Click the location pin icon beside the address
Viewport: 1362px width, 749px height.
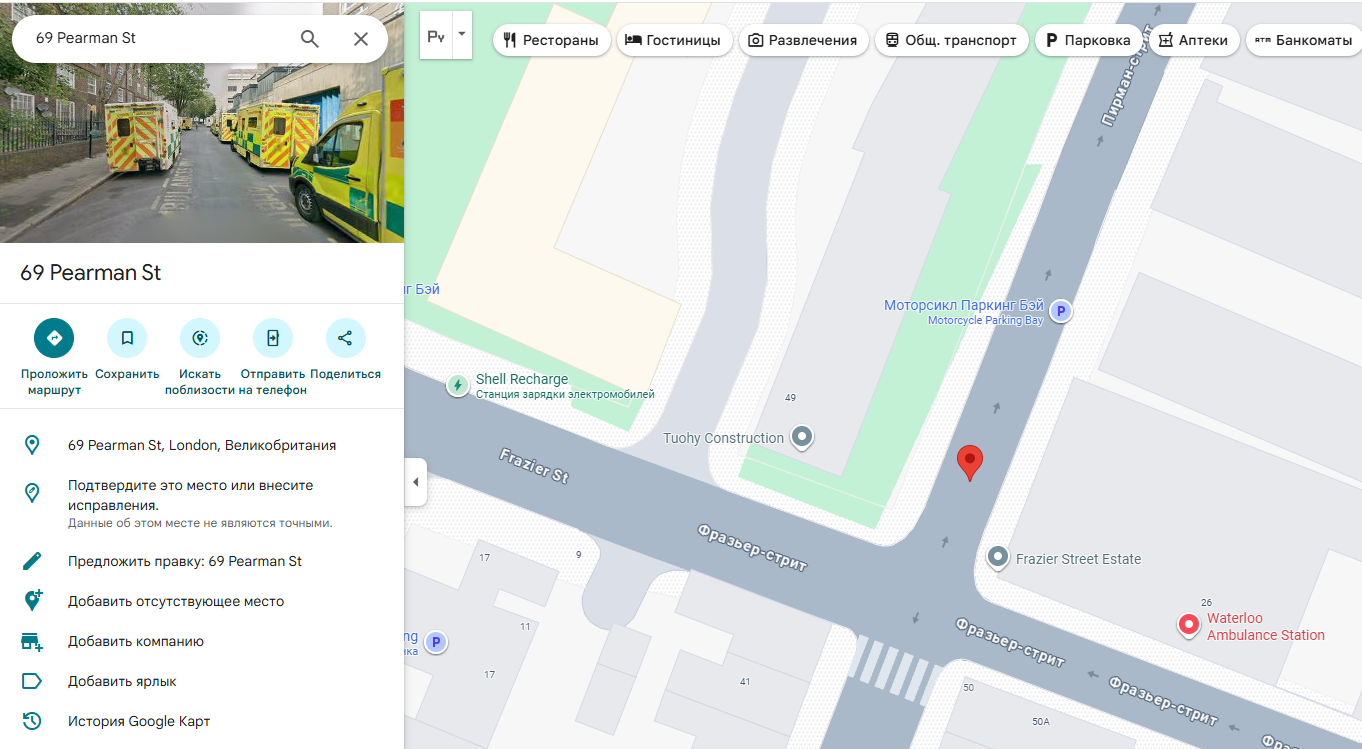(32, 445)
